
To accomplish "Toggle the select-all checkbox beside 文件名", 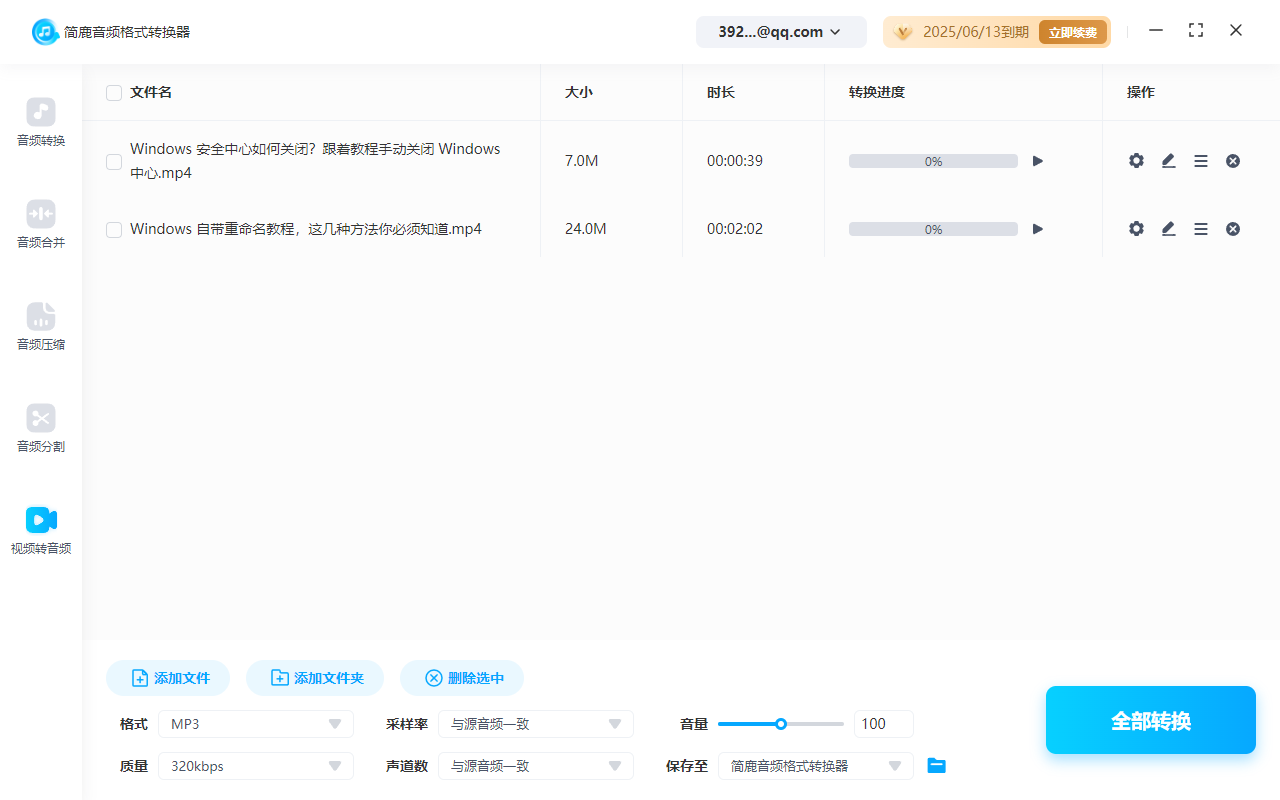I will pyautogui.click(x=114, y=93).
